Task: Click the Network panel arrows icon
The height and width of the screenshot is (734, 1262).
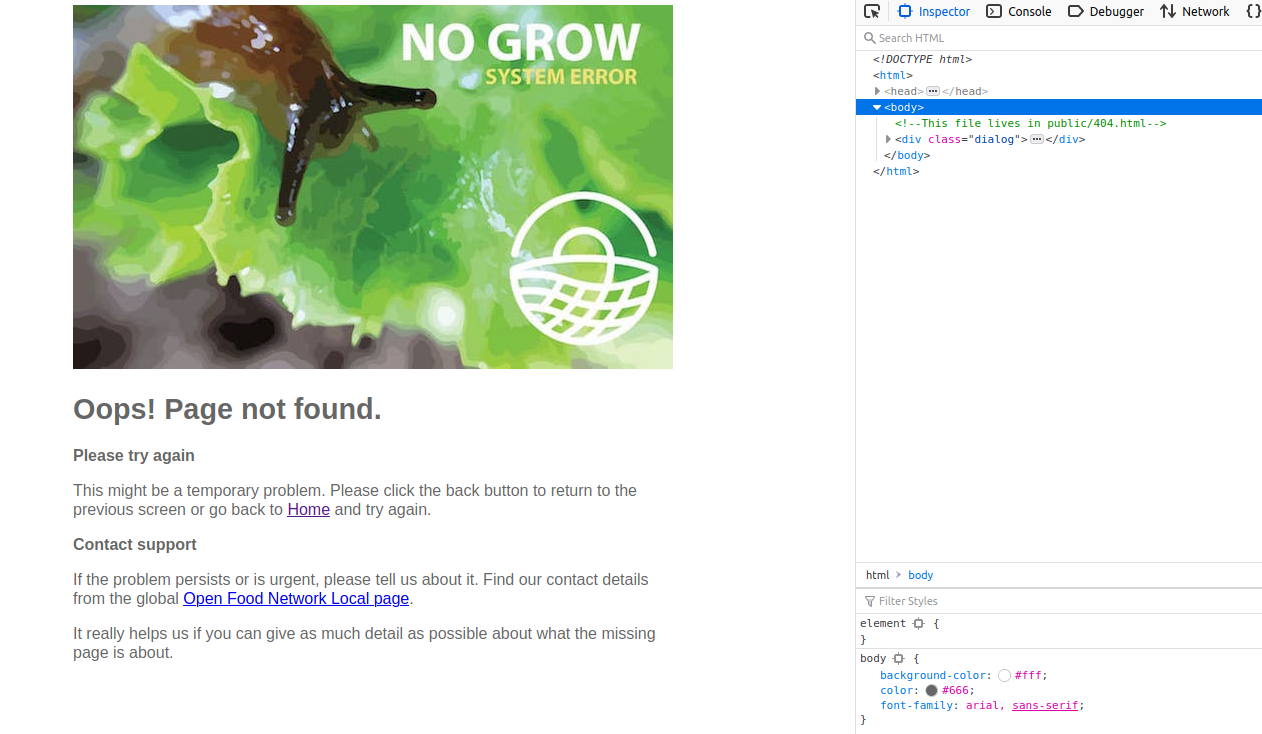Action: coord(1168,11)
